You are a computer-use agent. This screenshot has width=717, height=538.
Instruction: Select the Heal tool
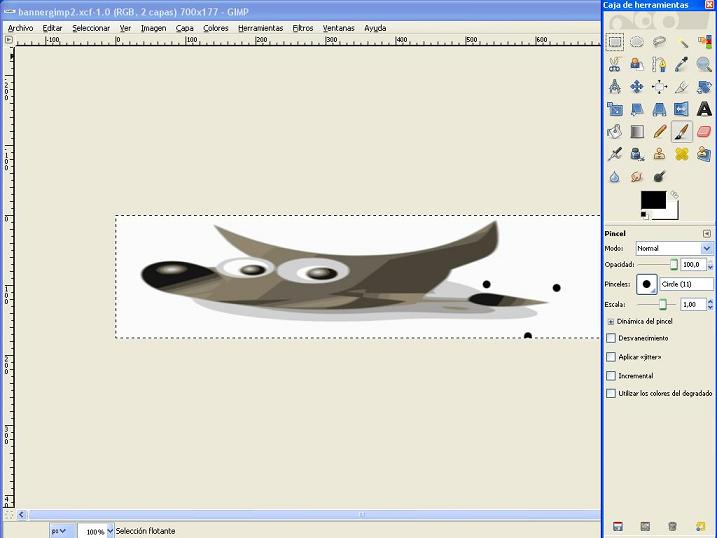tap(682, 154)
